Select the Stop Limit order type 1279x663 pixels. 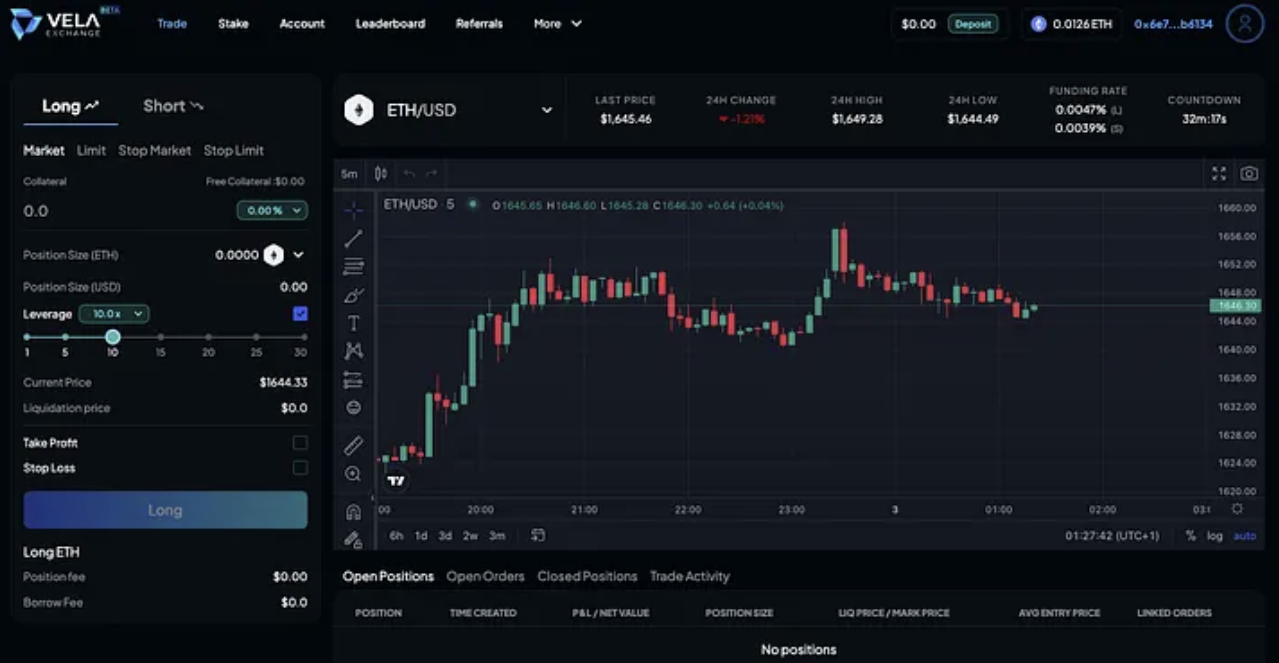pyautogui.click(x=234, y=151)
